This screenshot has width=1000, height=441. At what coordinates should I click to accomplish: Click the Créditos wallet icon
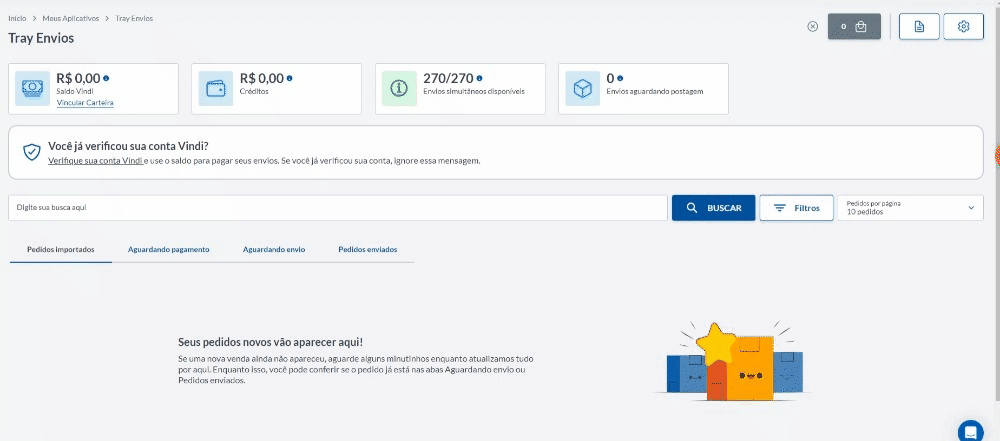pyautogui.click(x=216, y=89)
